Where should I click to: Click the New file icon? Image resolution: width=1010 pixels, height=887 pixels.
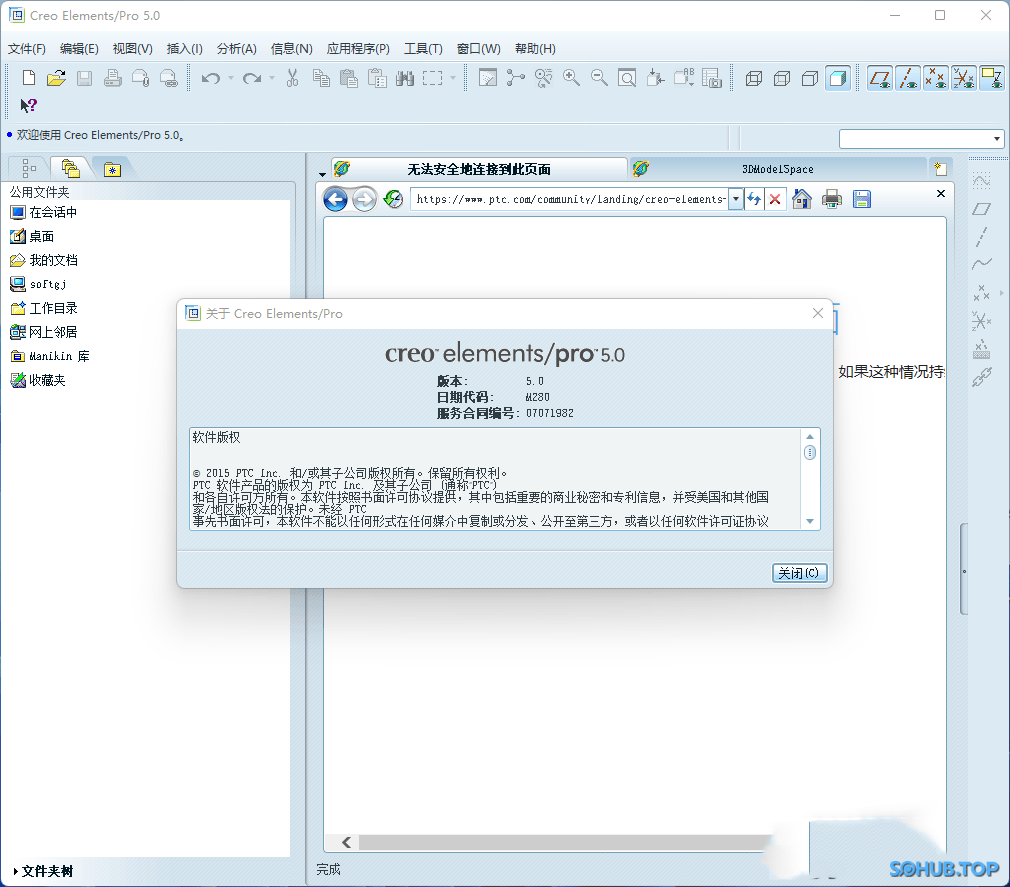[29, 78]
